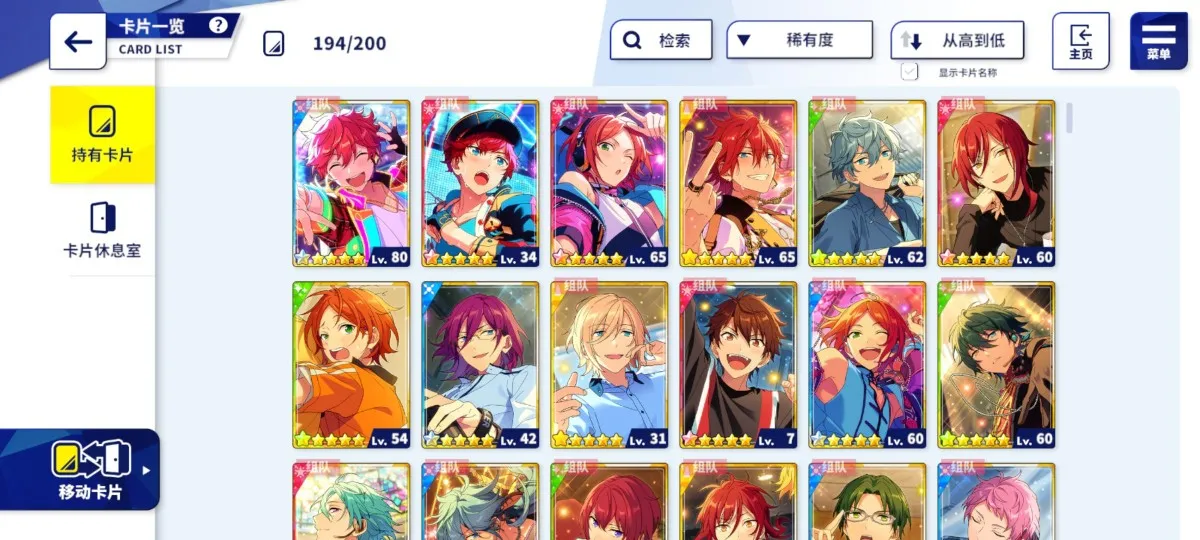
Task: Click the magnifier in the 检索 button
Action: 632,41
